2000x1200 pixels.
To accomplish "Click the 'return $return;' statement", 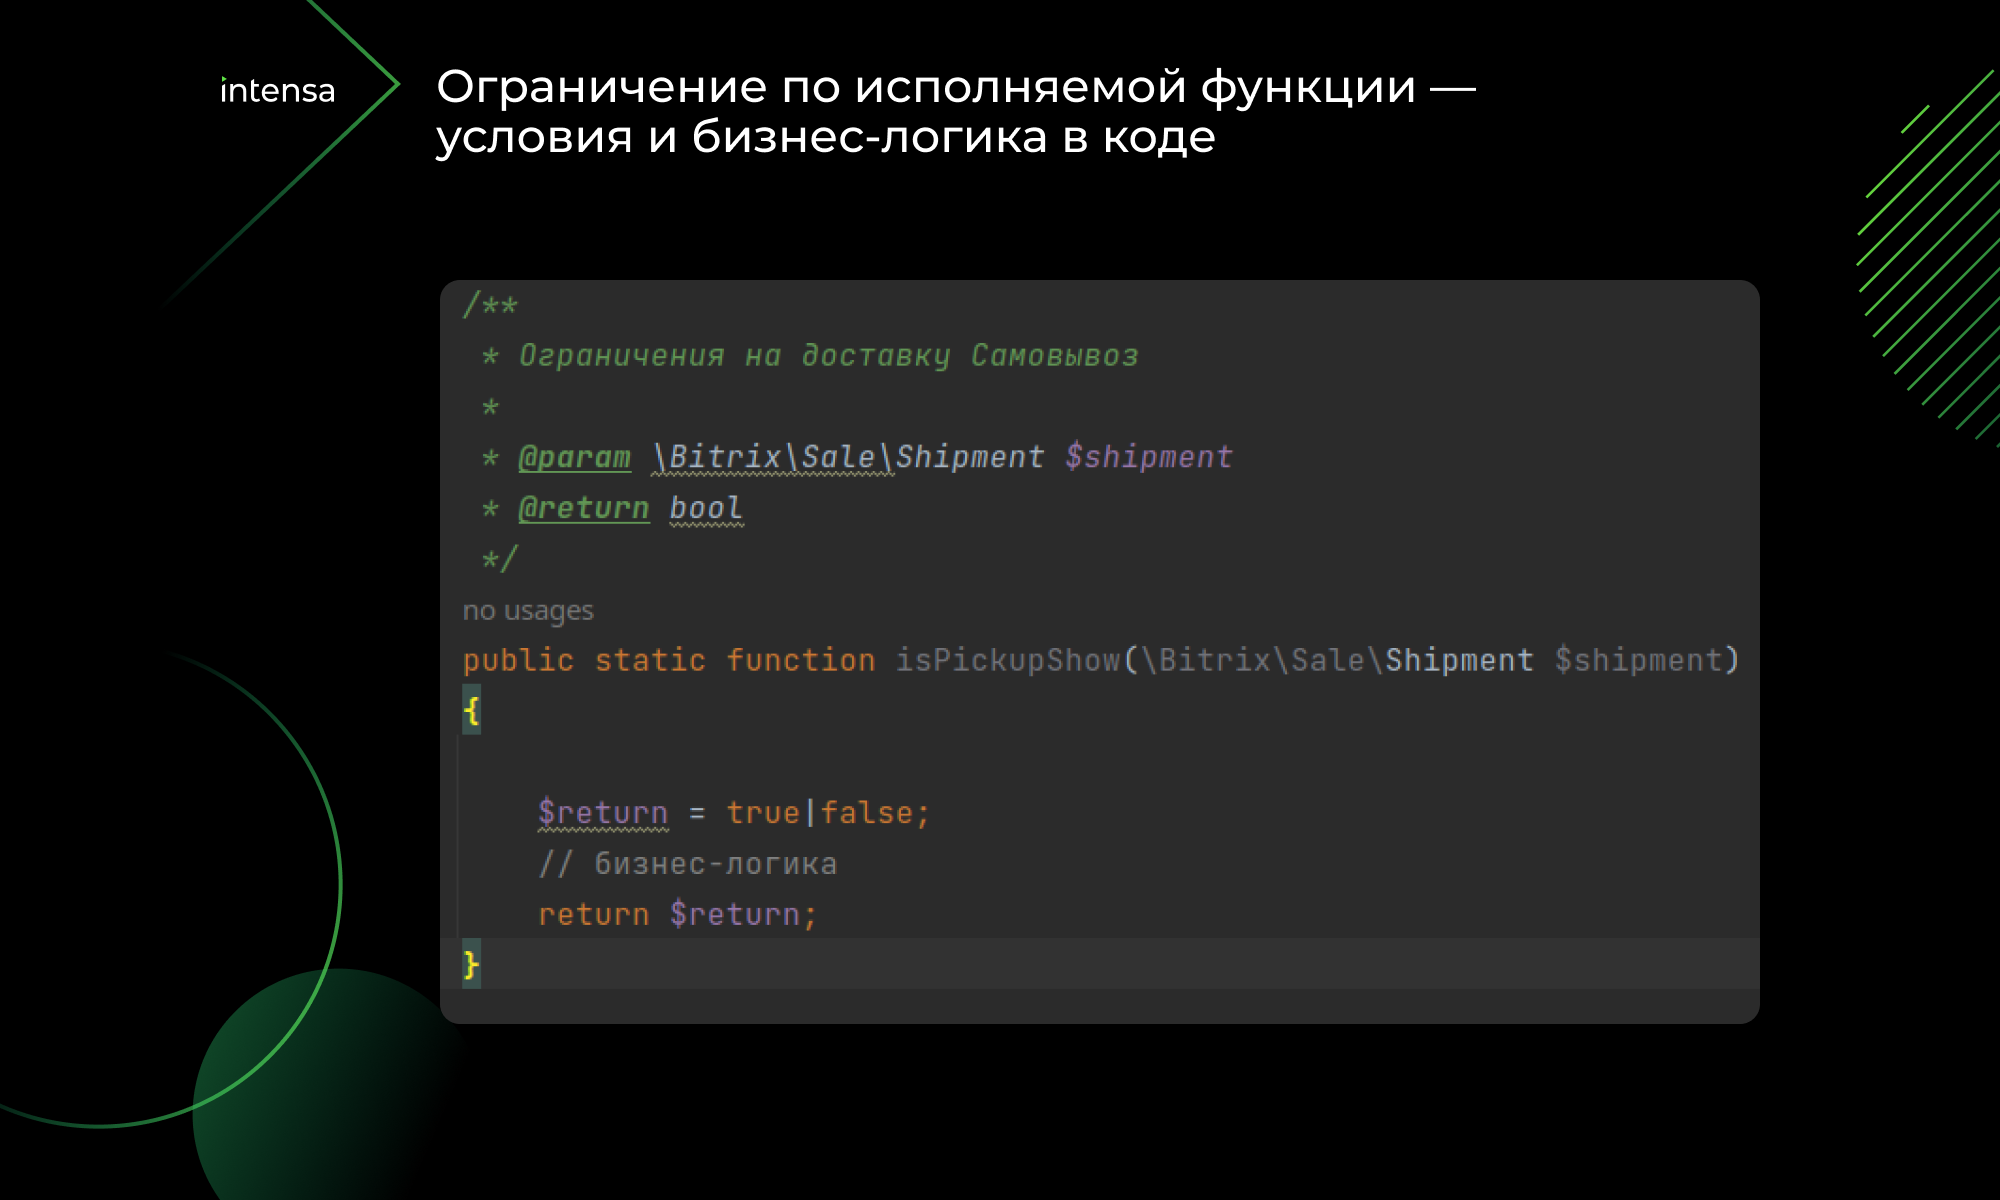I will coord(677,914).
